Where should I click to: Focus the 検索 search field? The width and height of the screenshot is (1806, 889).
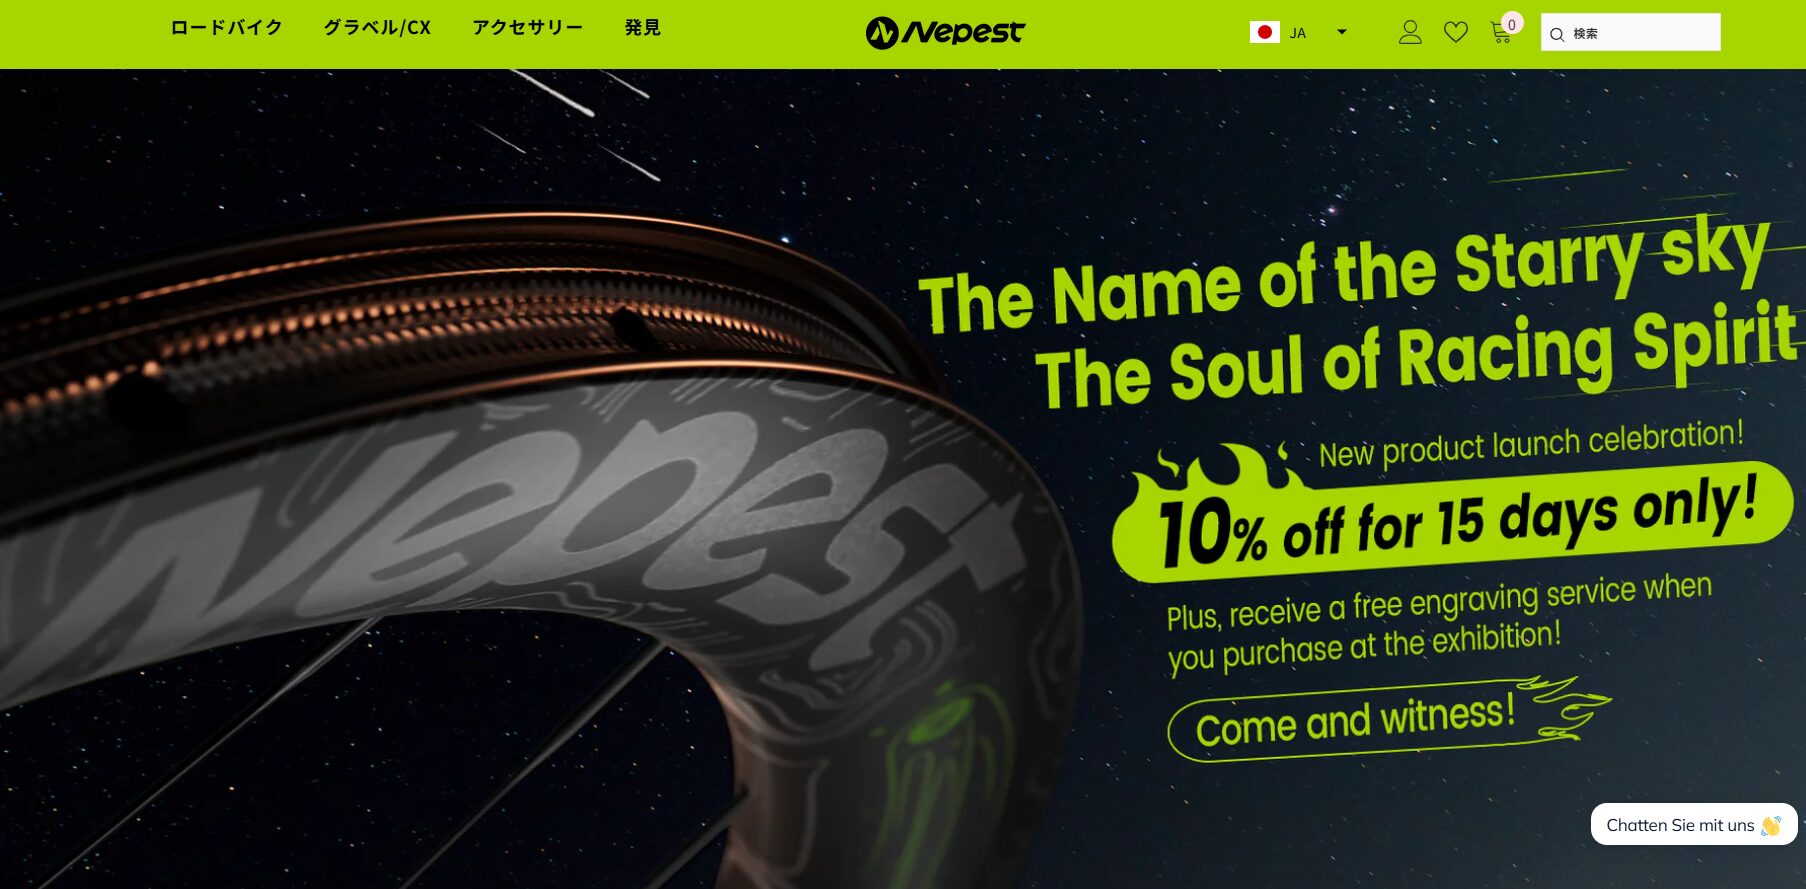click(1631, 33)
